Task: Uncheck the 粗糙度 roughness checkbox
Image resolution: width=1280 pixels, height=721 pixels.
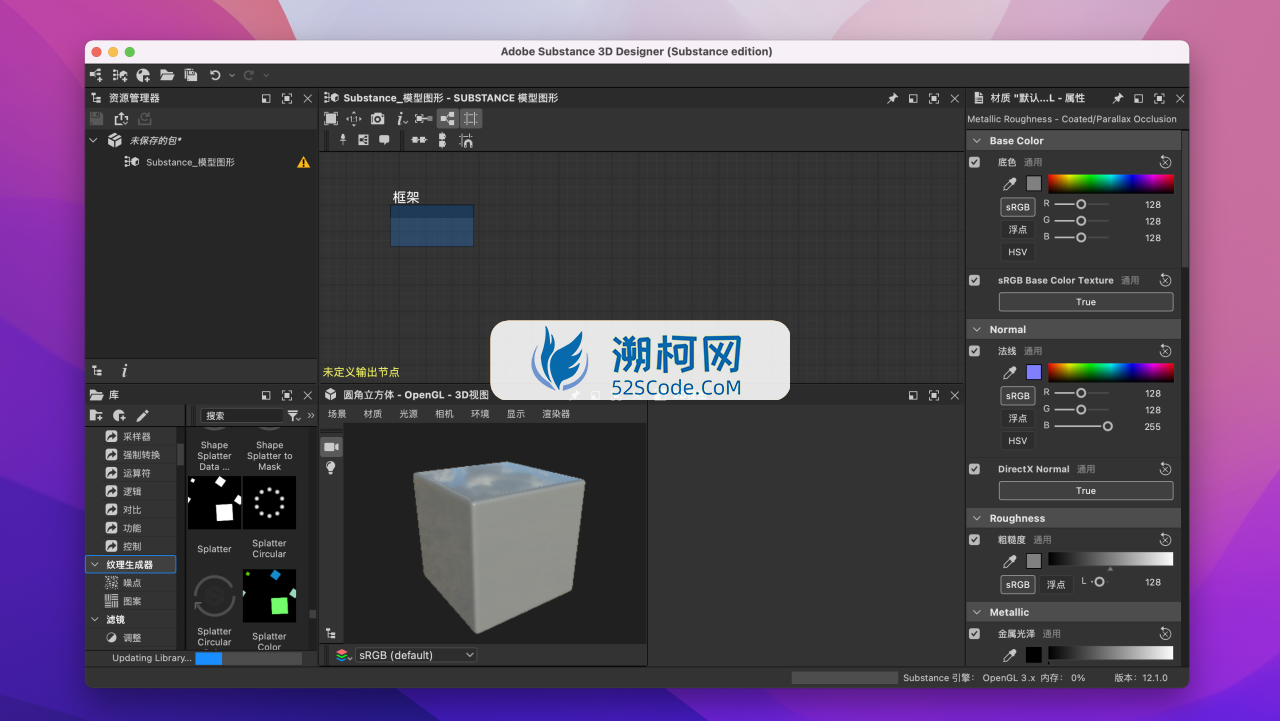Action: point(975,540)
